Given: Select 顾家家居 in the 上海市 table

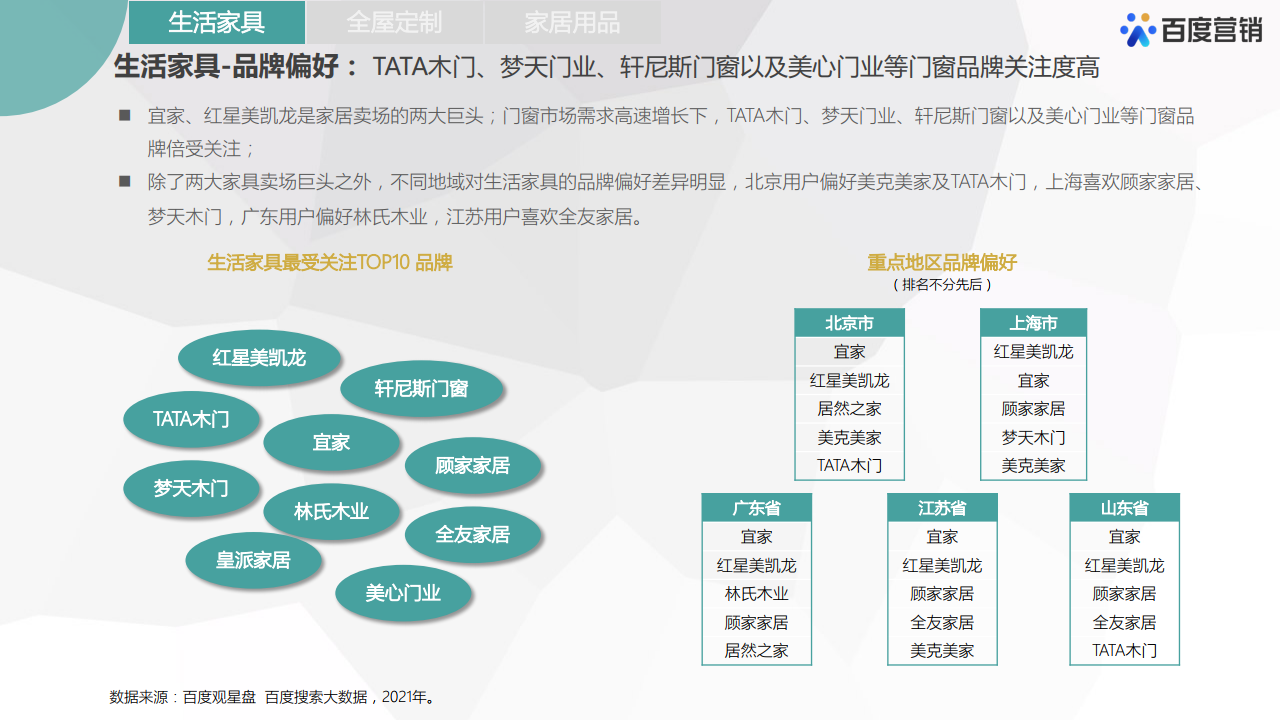Looking at the screenshot, I should point(1033,408).
